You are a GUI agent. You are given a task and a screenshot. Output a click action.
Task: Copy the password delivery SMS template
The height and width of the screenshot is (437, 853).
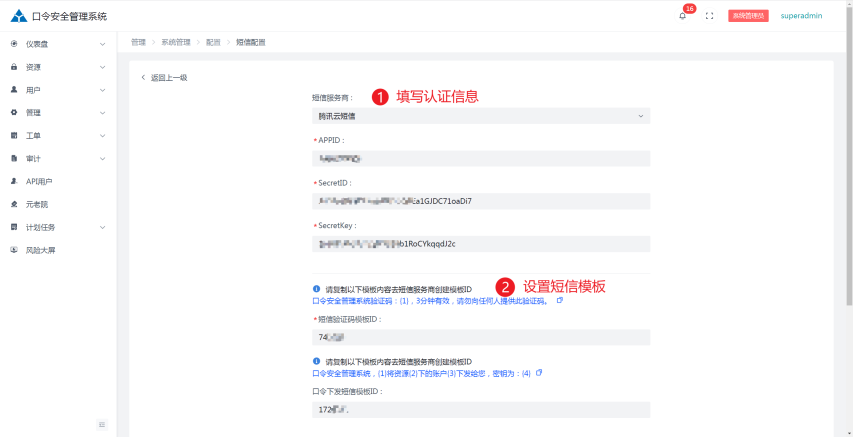(x=539, y=373)
